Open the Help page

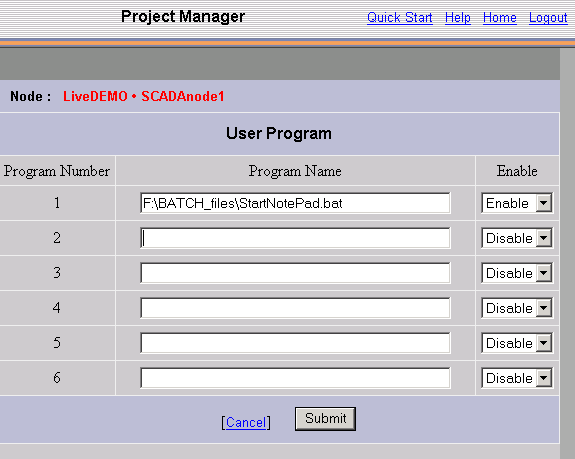(x=458, y=18)
